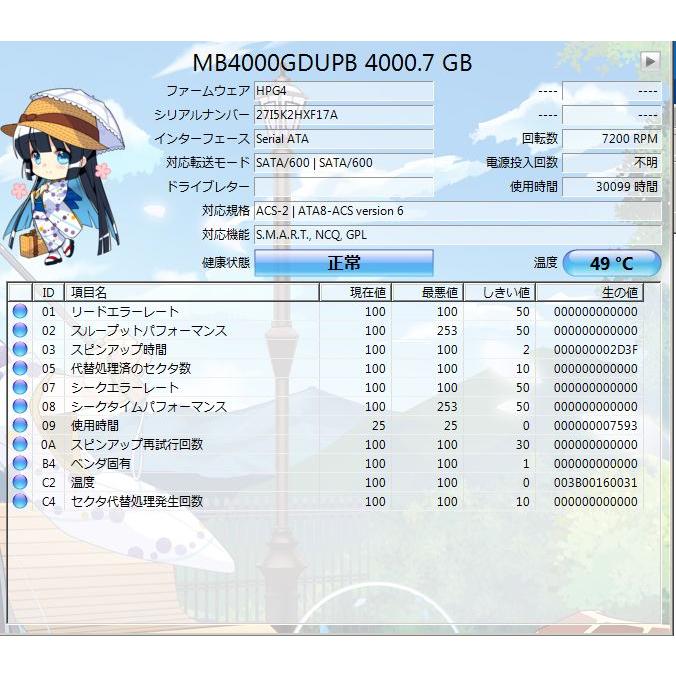Click the 最悪値 column header
This screenshot has height=676, width=676.
coord(427,292)
